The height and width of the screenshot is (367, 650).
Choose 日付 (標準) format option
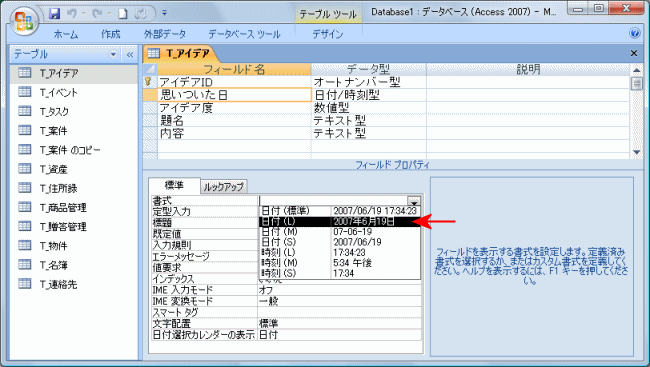click(340, 211)
